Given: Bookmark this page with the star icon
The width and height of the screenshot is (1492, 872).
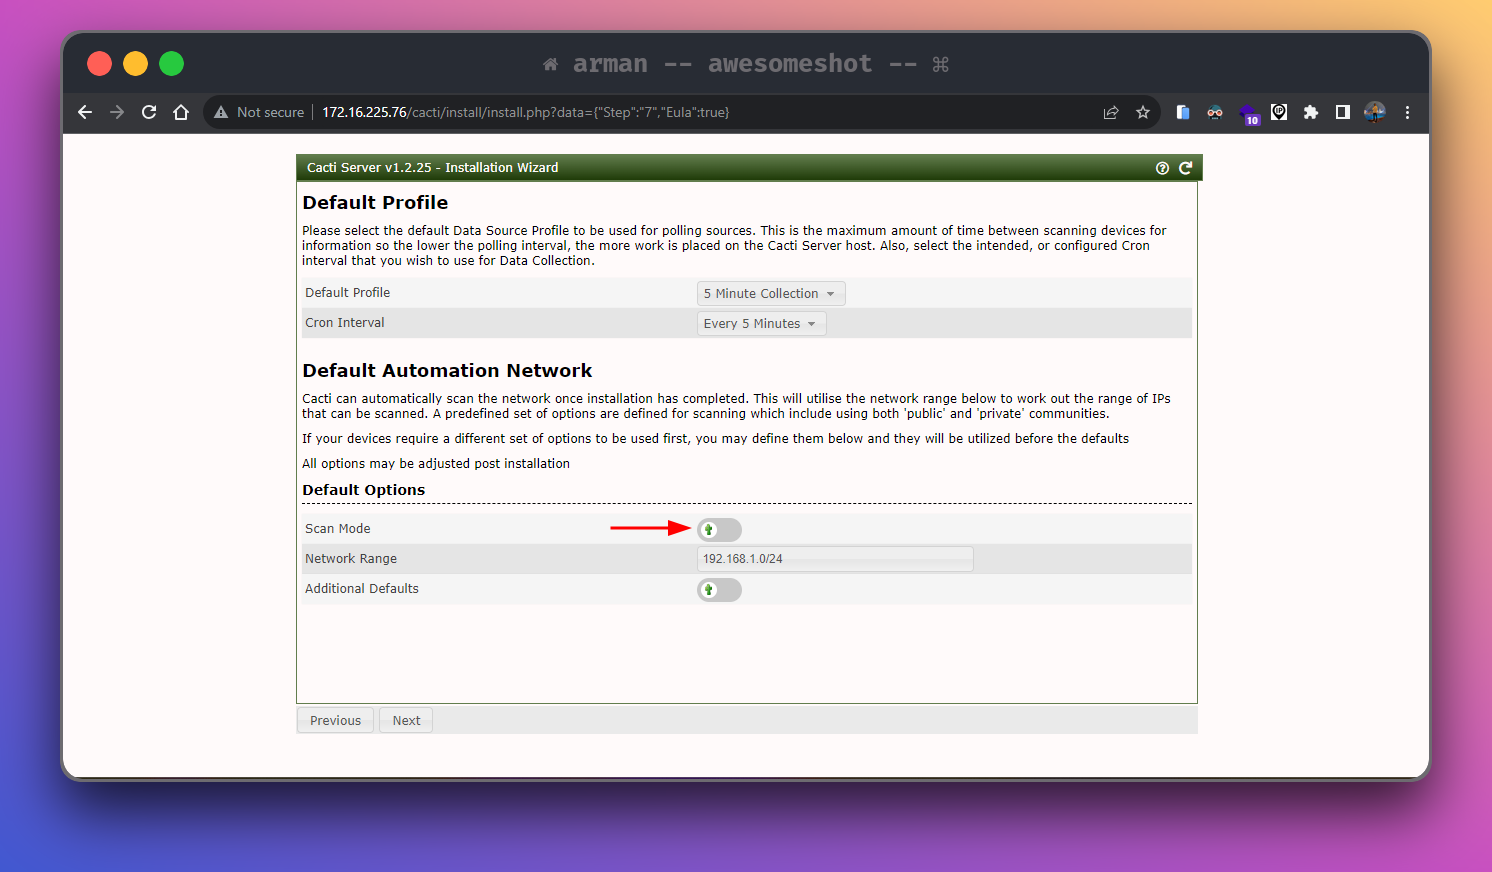Looking at the screenshot, I should [1143, 112].
